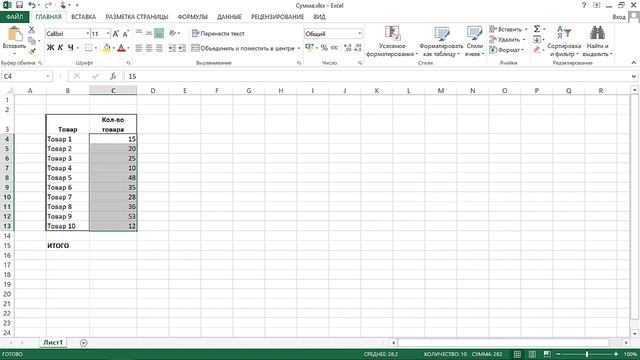This screenshot has height=360, width=640.
Task: Click the Paste (Вставить) clipboard icon
Action: point(15,34)
